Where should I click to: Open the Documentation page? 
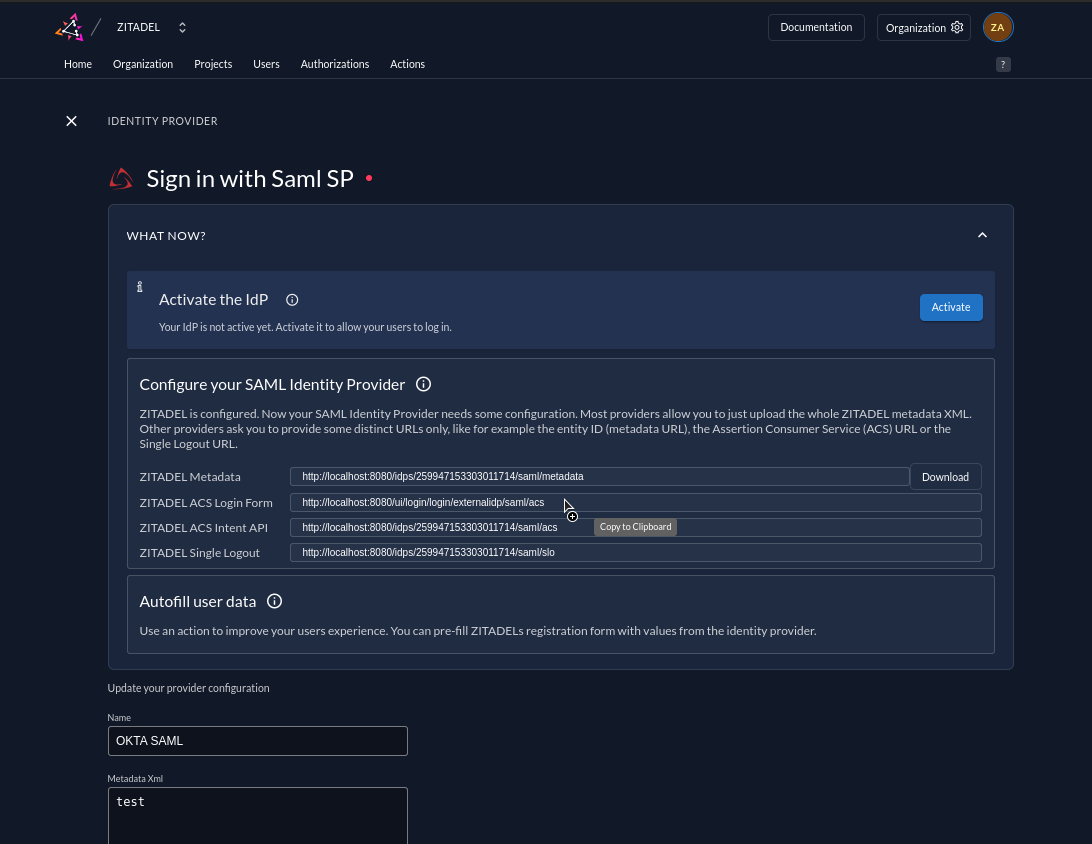tap(816, 27)
